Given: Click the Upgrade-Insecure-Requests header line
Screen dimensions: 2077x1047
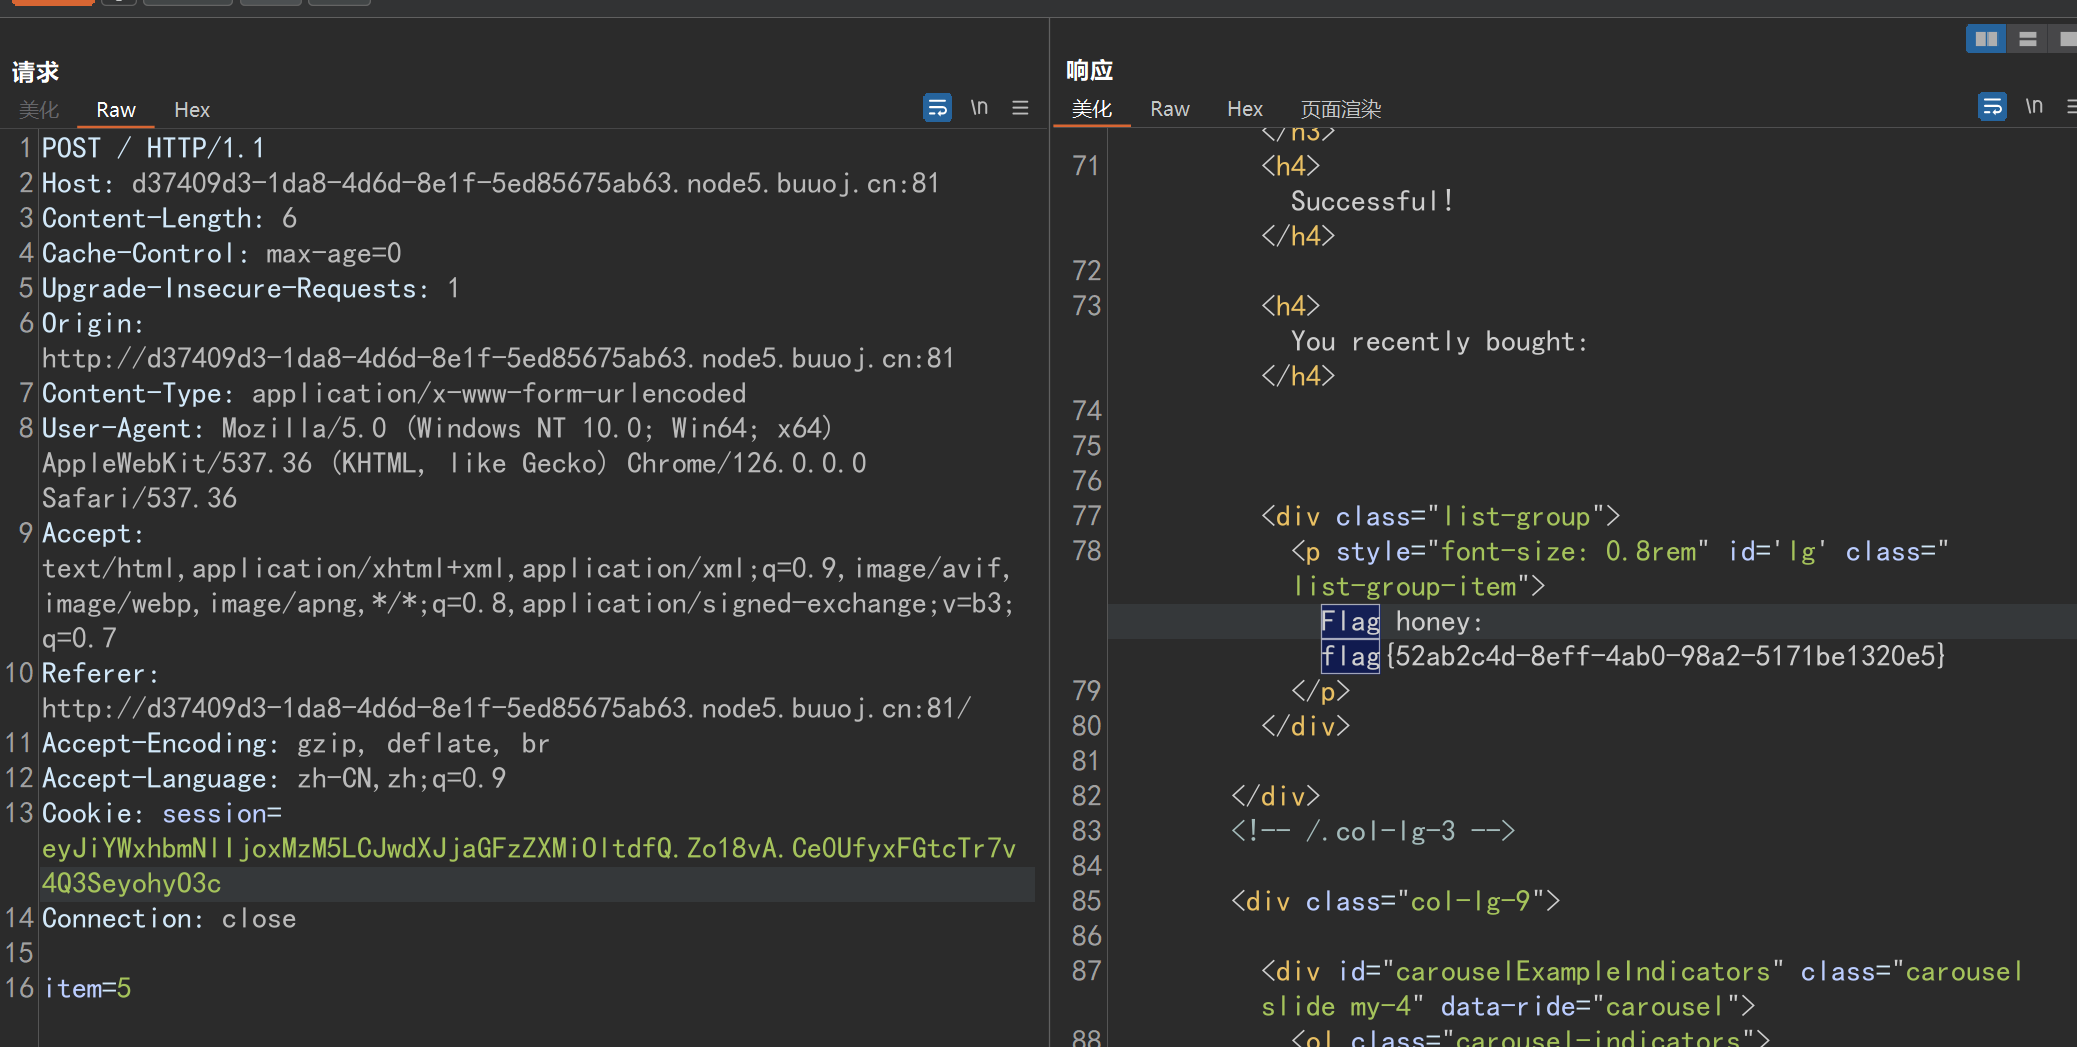Looking at the screenshot, I should [251, 289].
